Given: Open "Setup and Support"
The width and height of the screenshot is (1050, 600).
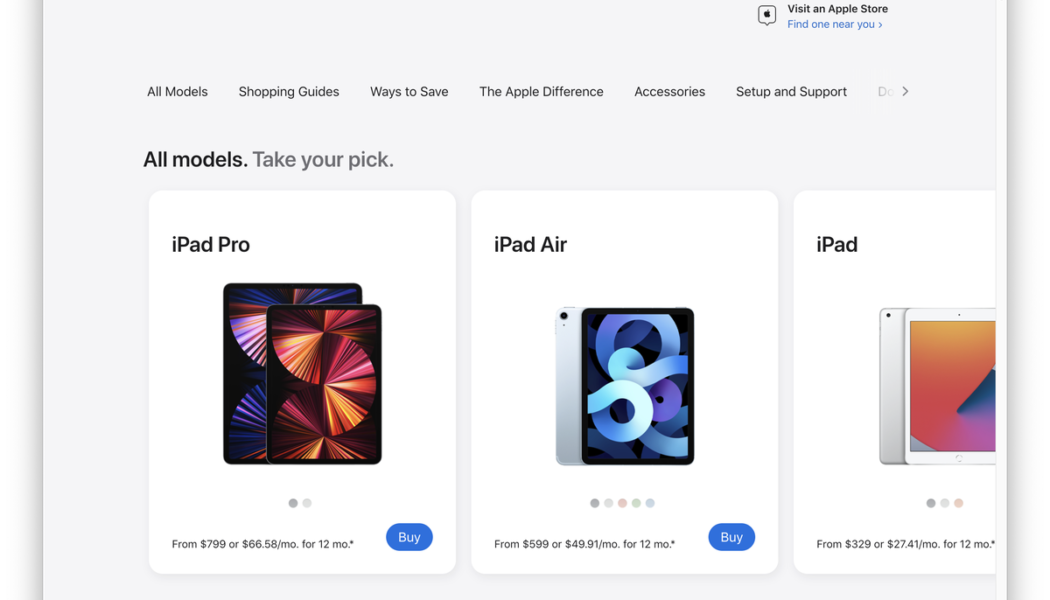Looking at the screenshot, I should [x=791, y=91].
